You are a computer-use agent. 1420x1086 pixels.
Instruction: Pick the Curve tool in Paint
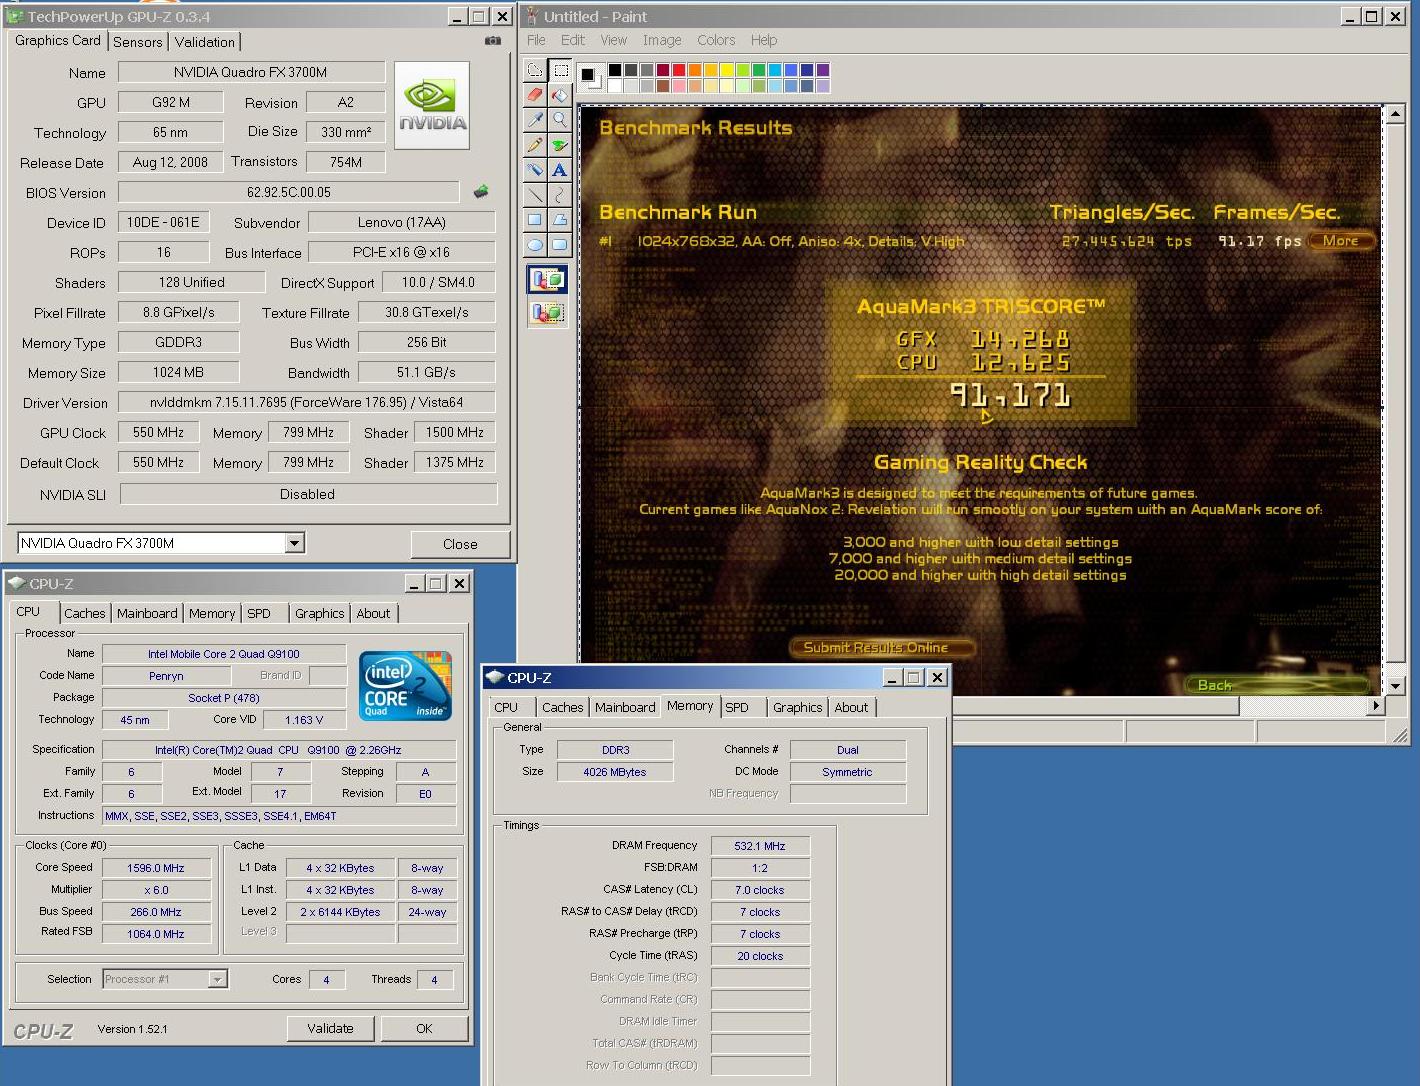560,195
